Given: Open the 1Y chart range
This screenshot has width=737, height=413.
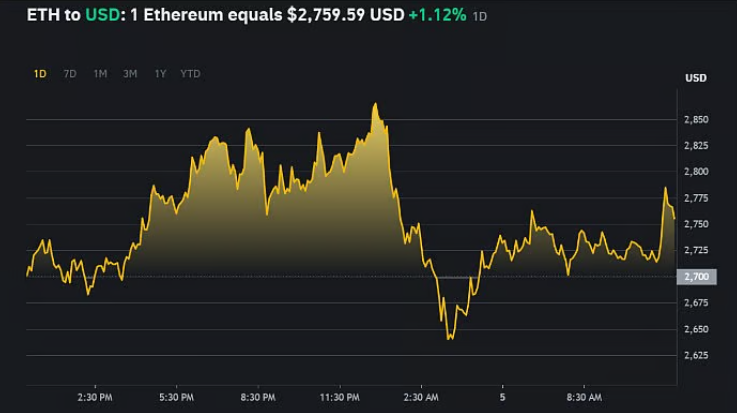Looking at the screenshot, I should [160, 74].
